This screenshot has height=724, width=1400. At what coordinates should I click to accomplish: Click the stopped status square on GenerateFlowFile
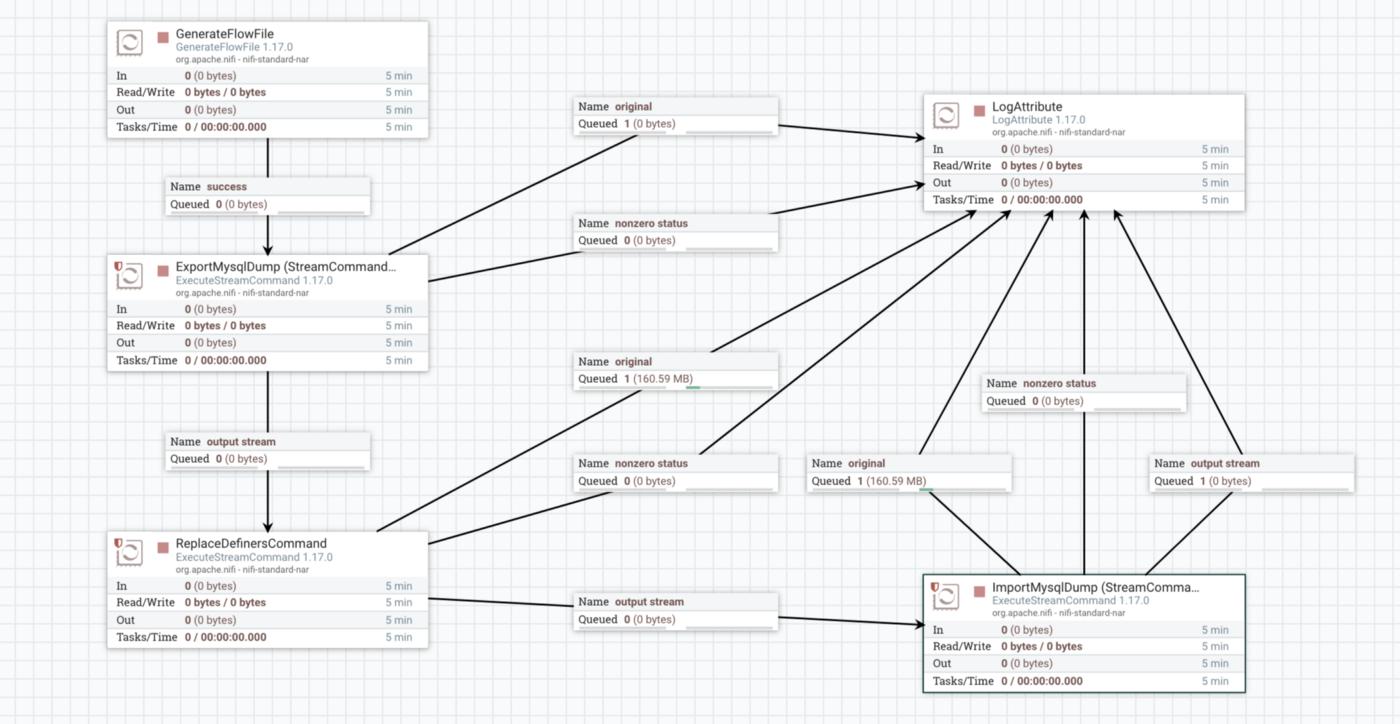pyautogui.click(x=163, y=38)
